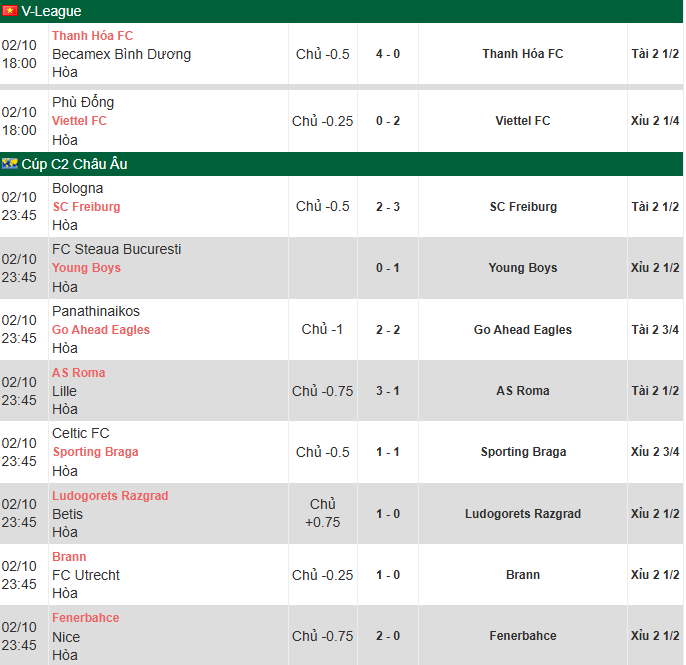The image size is (686, 665).
Task: Click the red Thanh Hóa FC team link
Action: pyautogui.click(x=92, y=36)
